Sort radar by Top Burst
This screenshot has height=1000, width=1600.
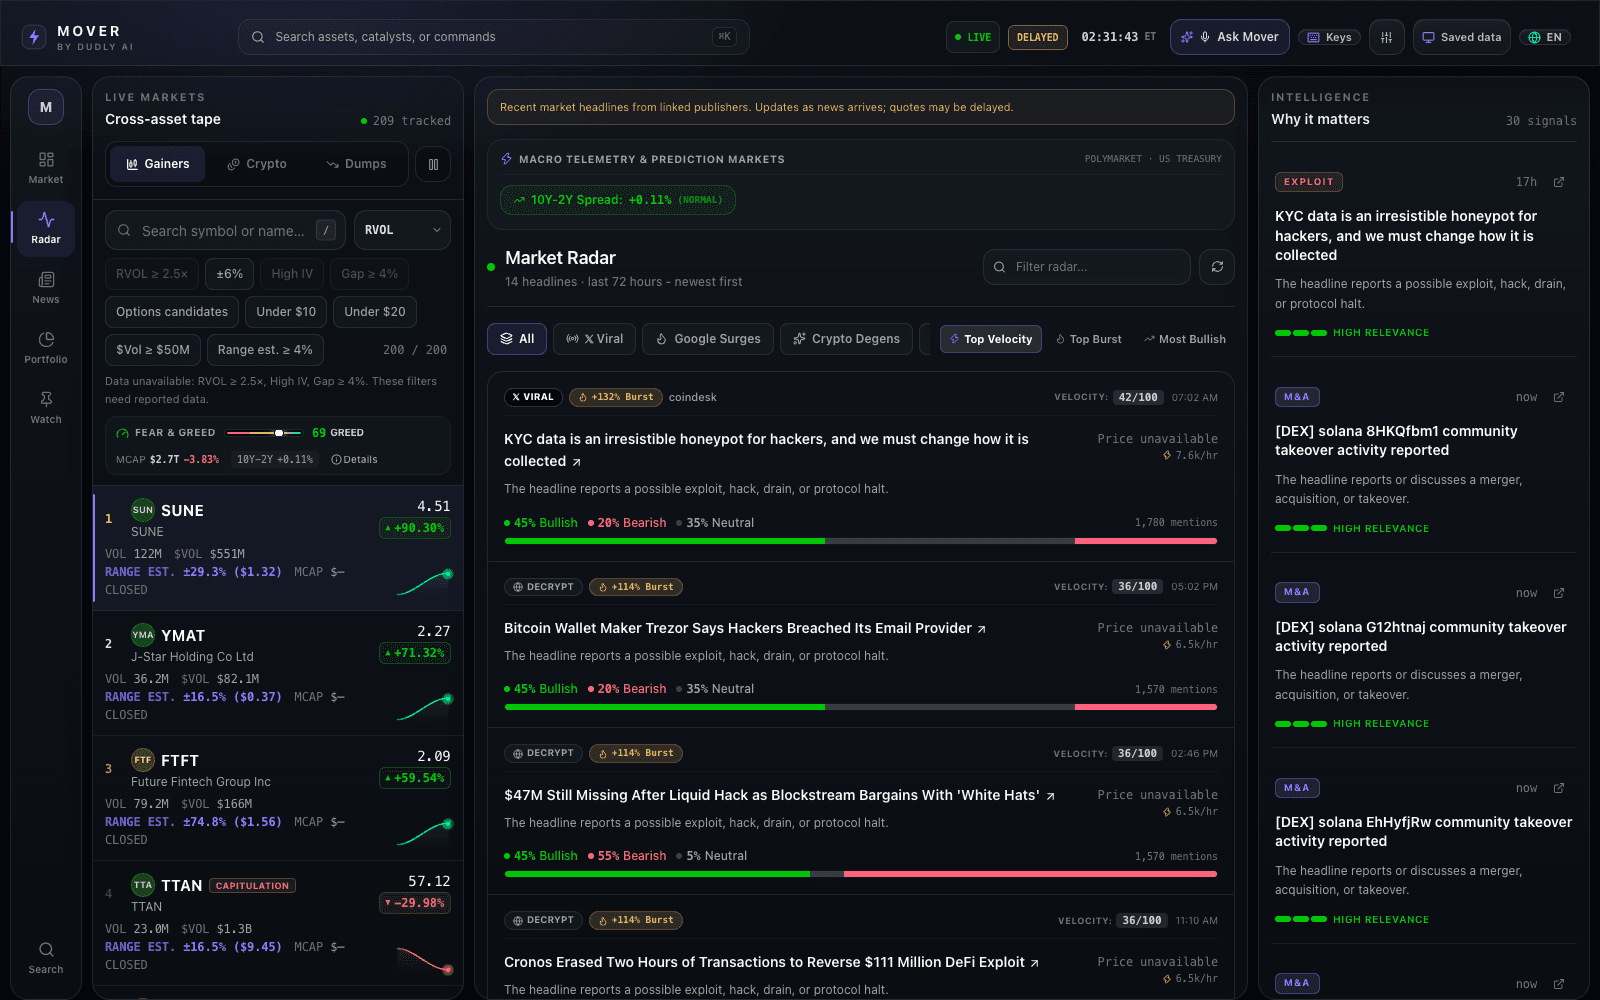click(x=1089, y=339)
